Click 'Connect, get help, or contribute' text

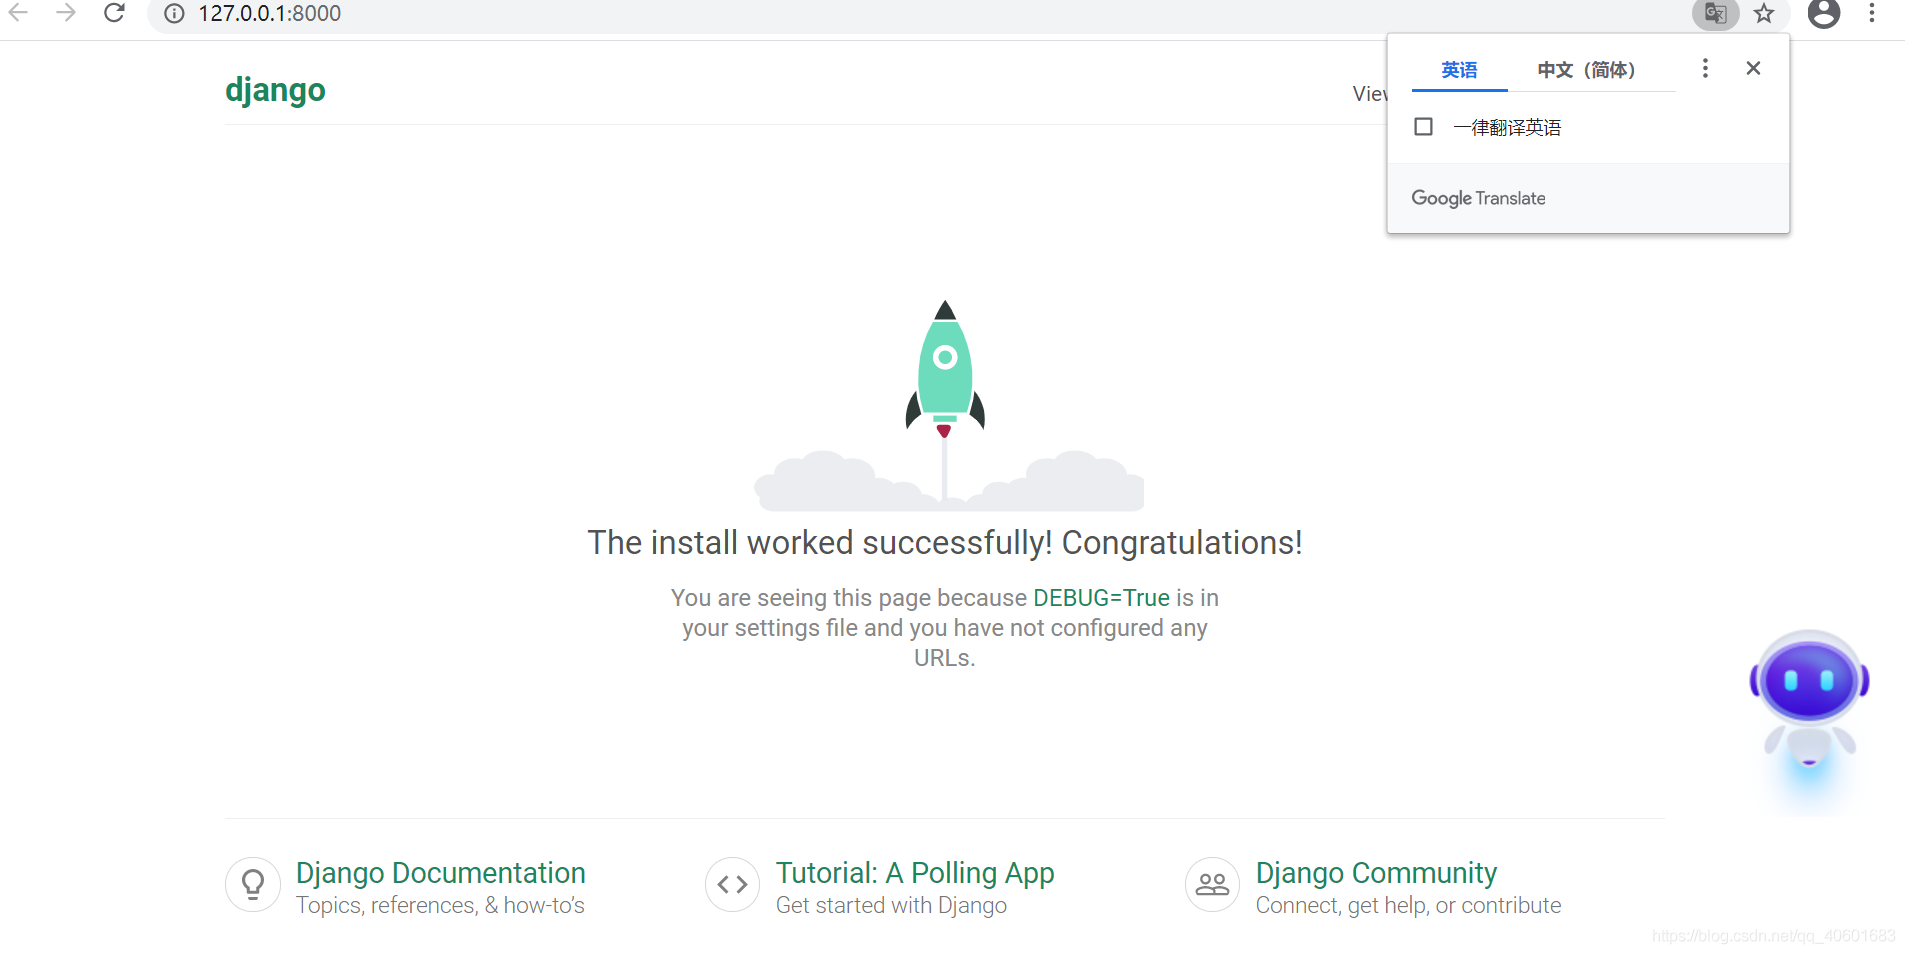point(1408,905)
